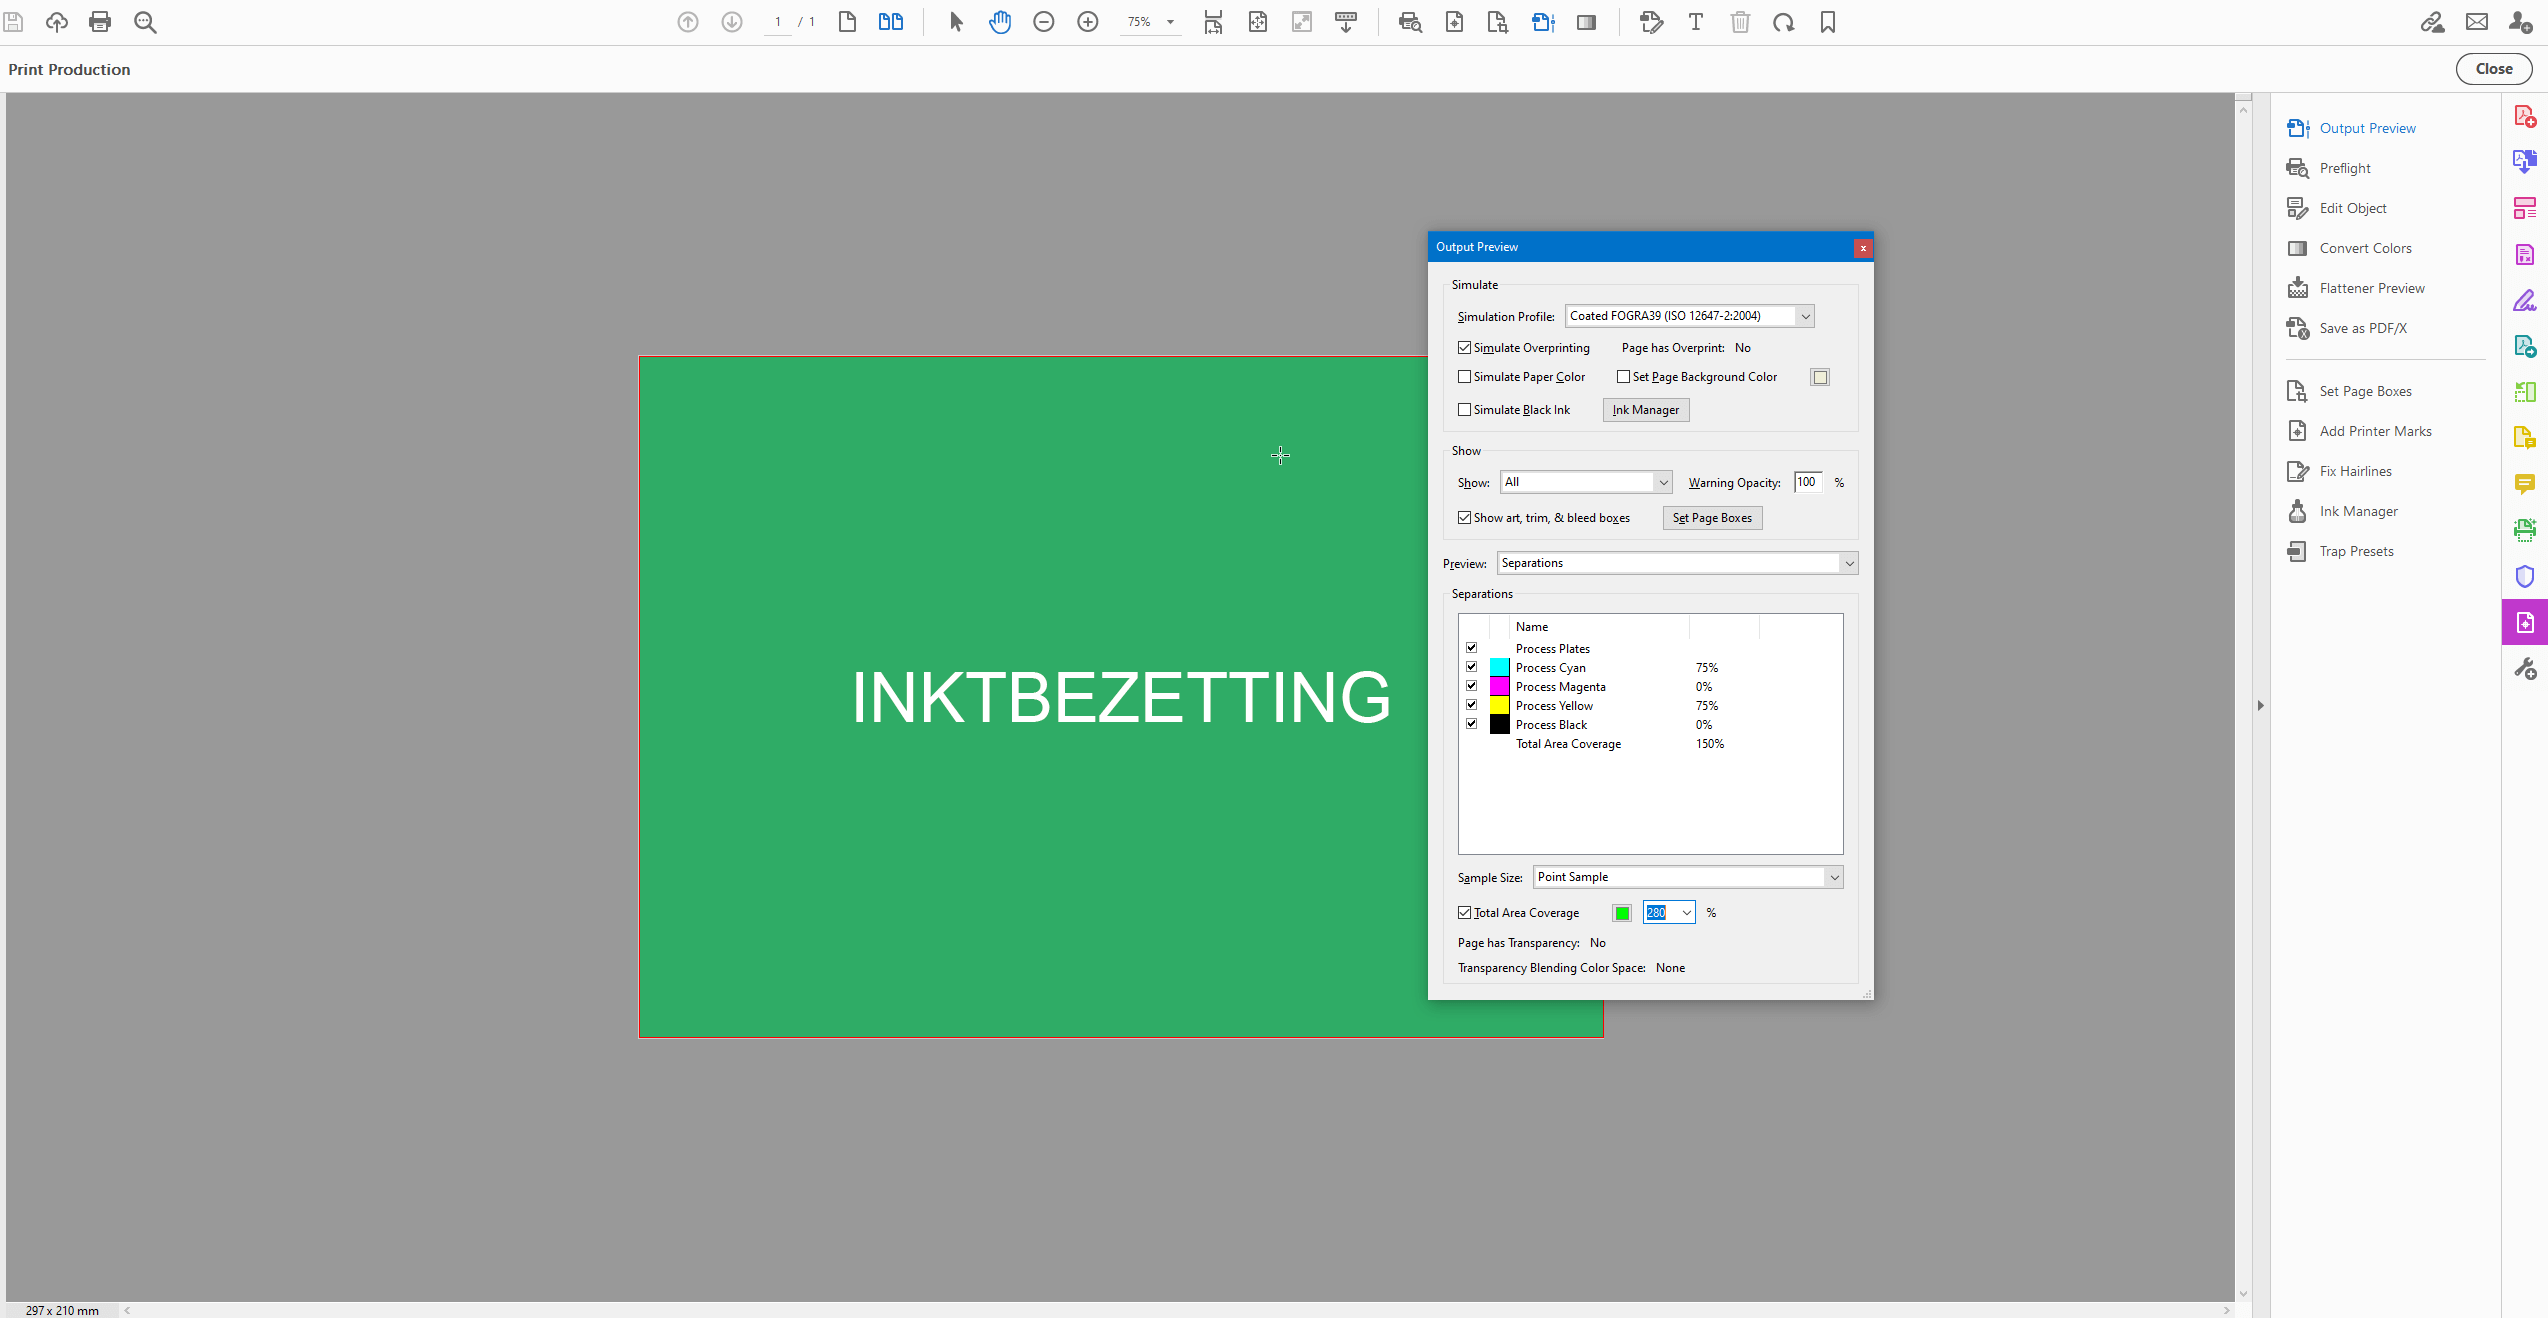Click the upload to cloud icon

coord(57,22)
